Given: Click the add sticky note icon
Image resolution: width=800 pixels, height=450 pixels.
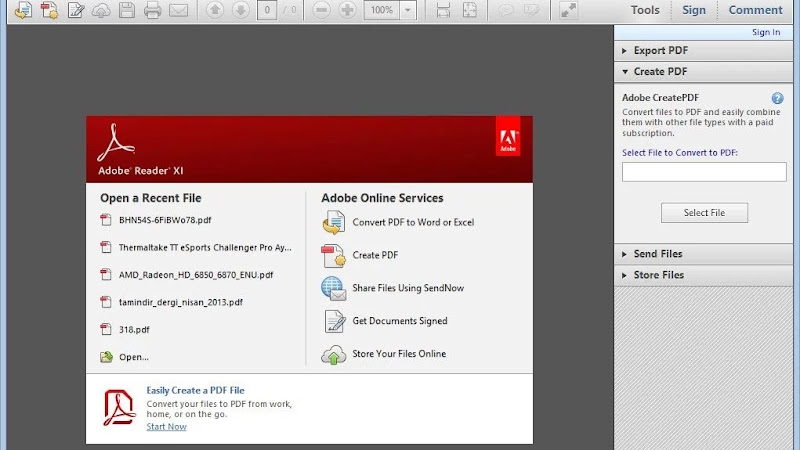Looking at the screenshot, I should [506, 10].
